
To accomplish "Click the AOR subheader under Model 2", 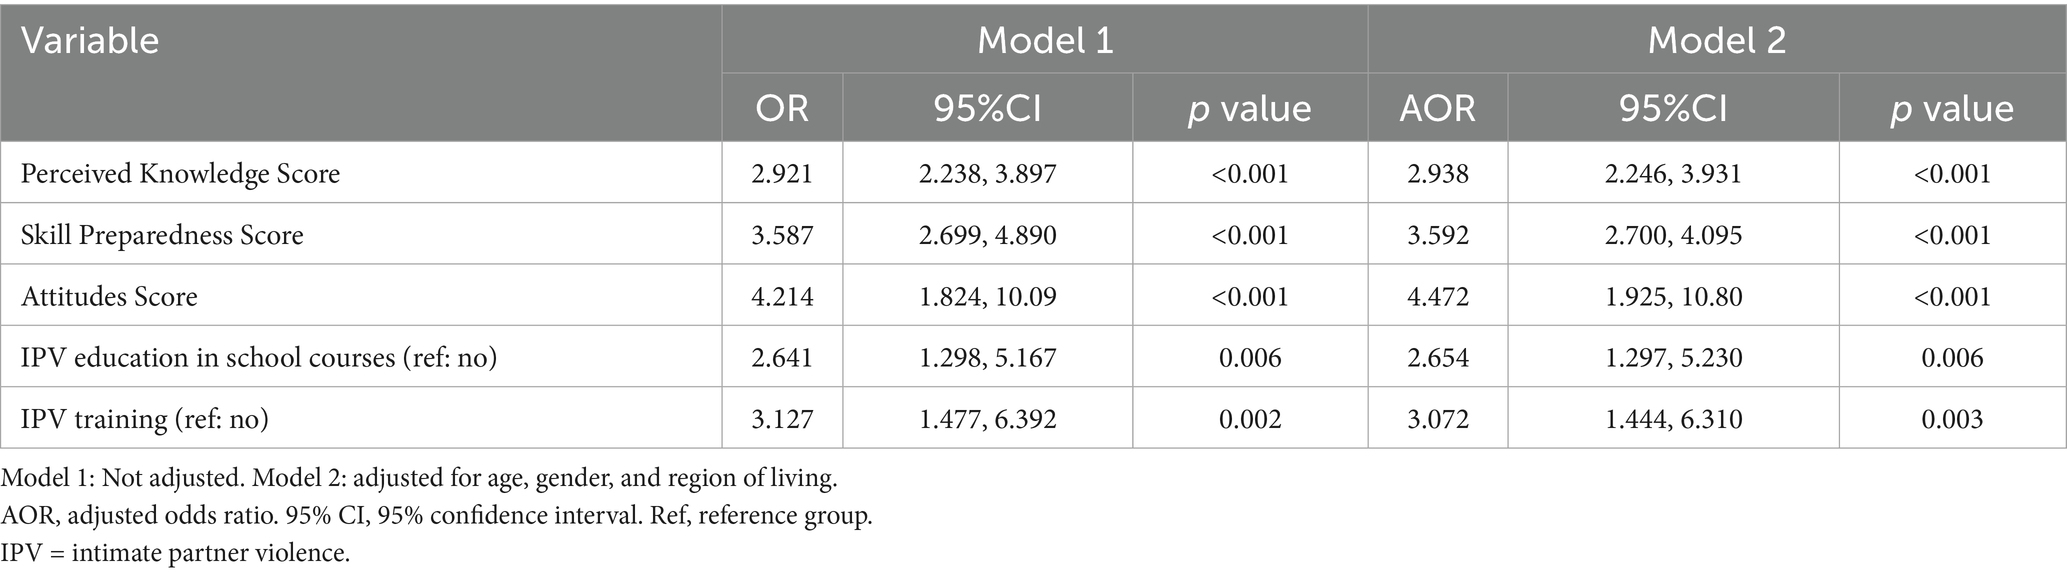I will pyautogui.click(x=1437, y=108).
